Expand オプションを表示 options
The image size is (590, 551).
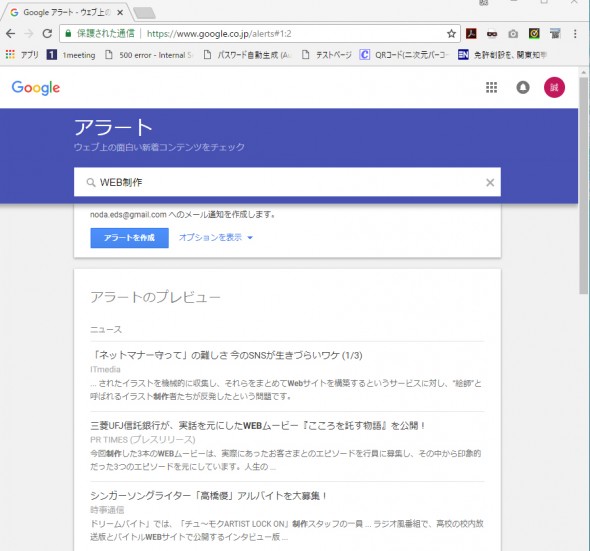pyautogui.click(x=216, y=237)
